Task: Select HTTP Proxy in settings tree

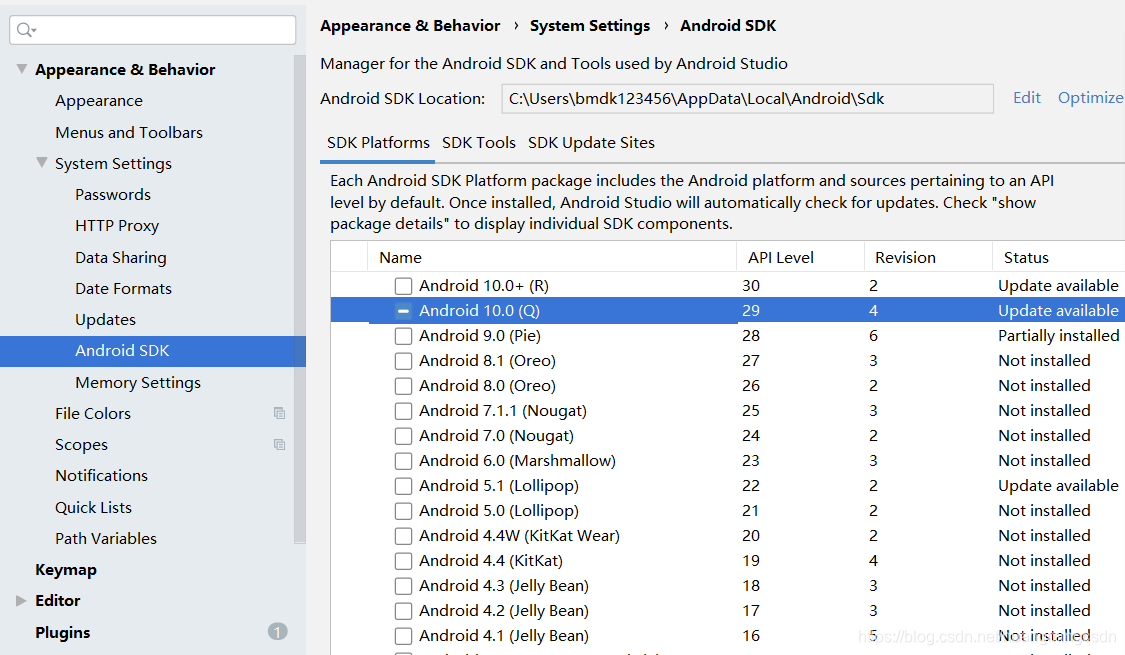Action: tap(117, 226)
